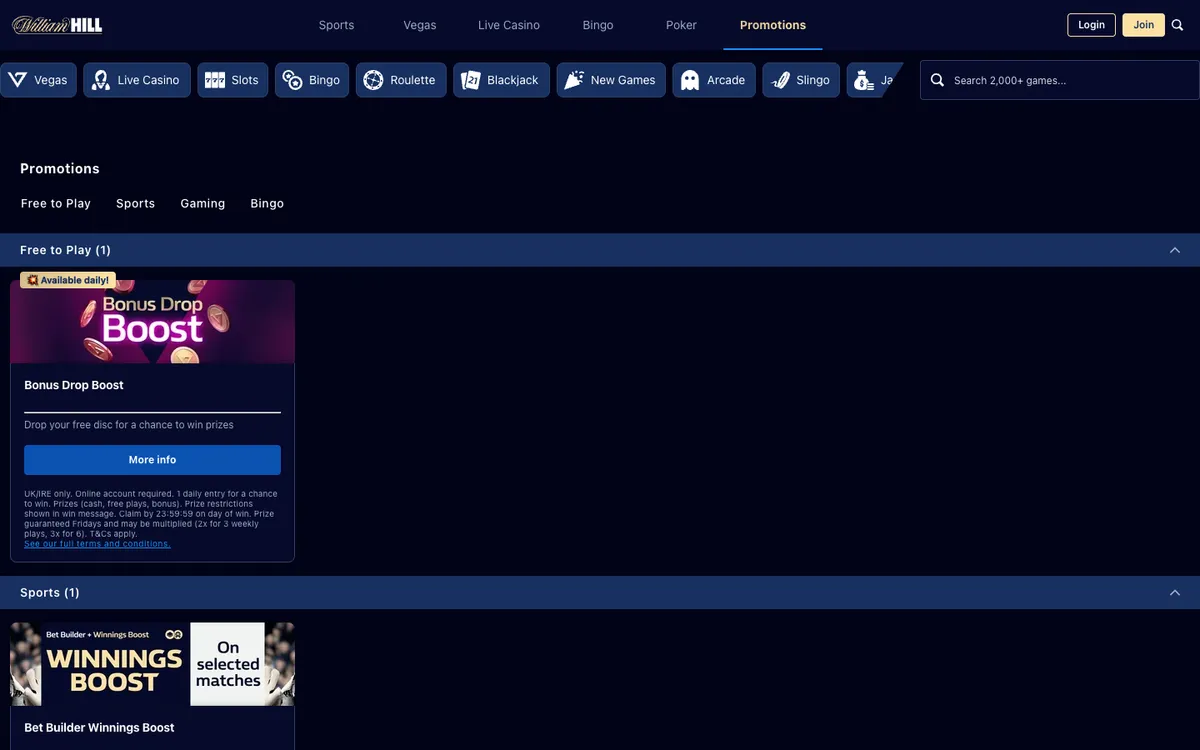Screen dimensions: 1200x750
Task: Click the Join button
Action: click(x=1144, y=25)
